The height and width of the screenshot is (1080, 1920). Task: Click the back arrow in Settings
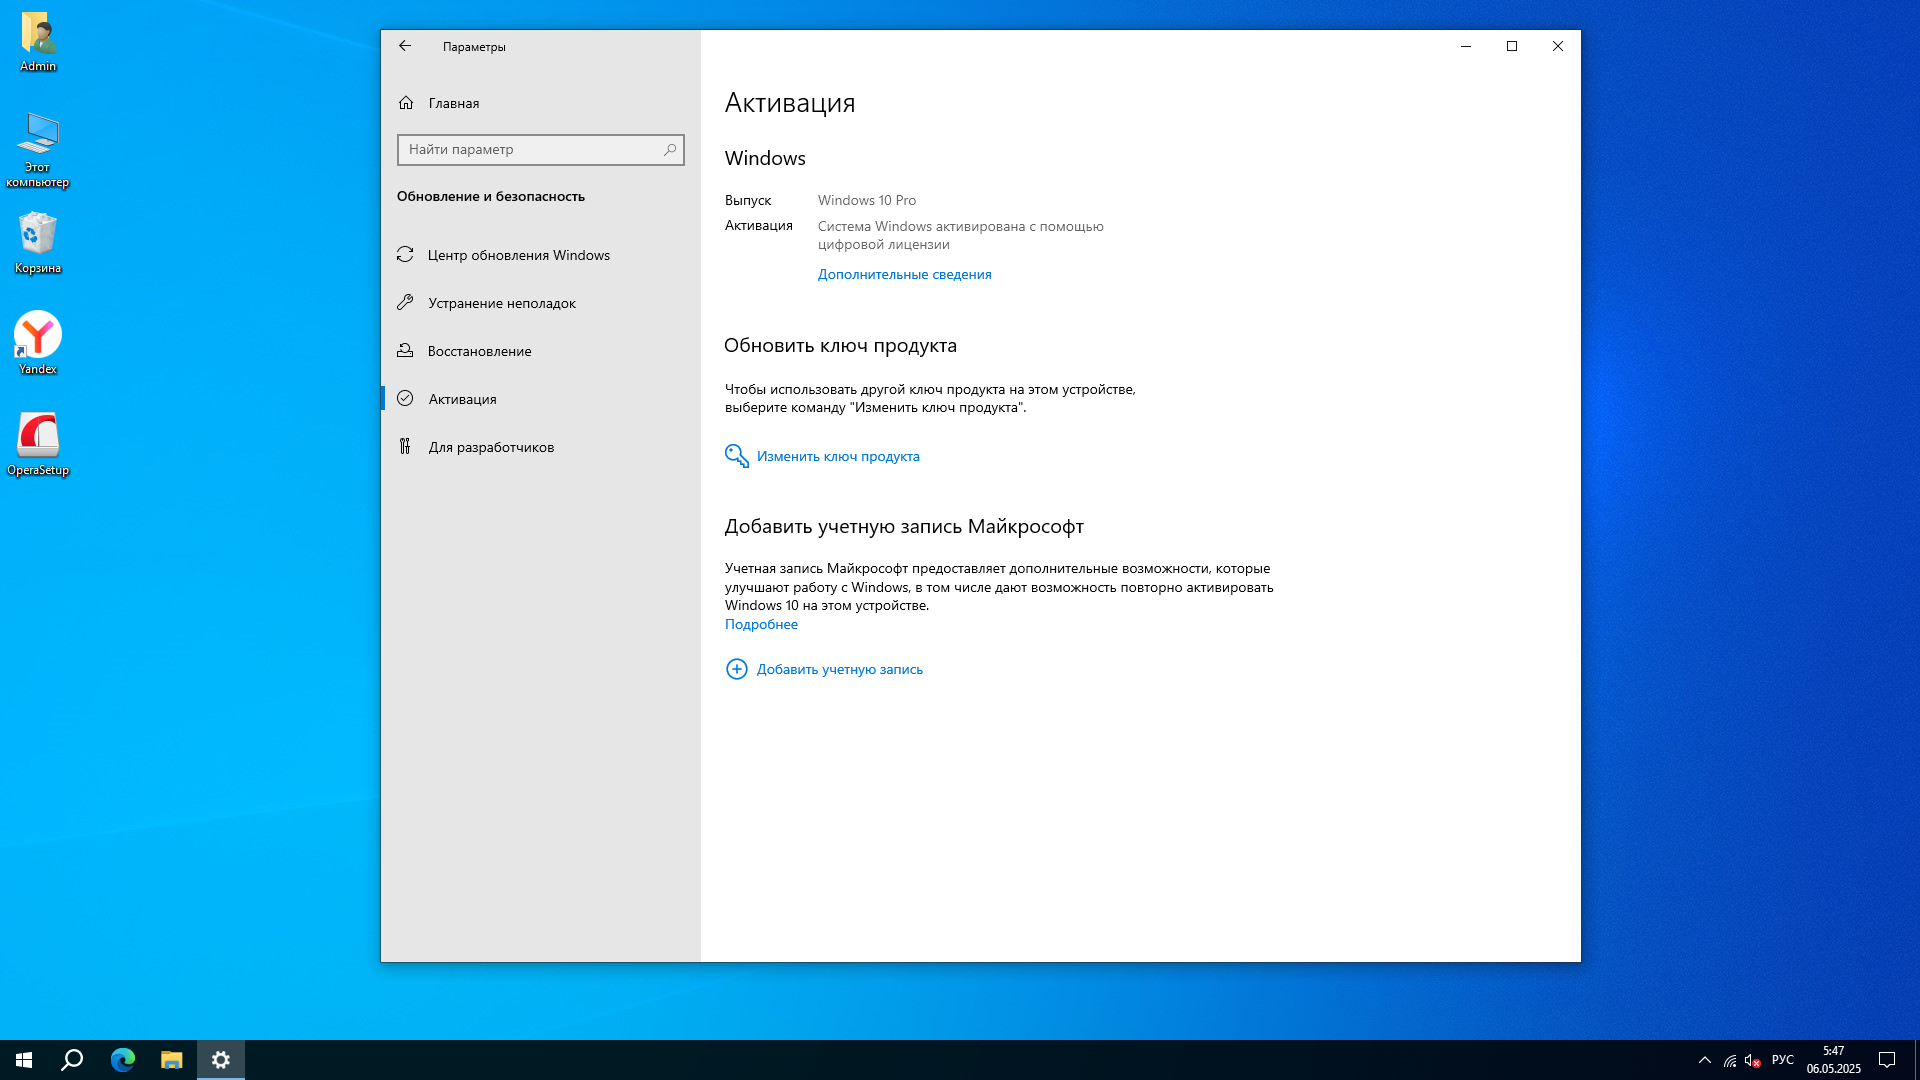tap(405, 46)
